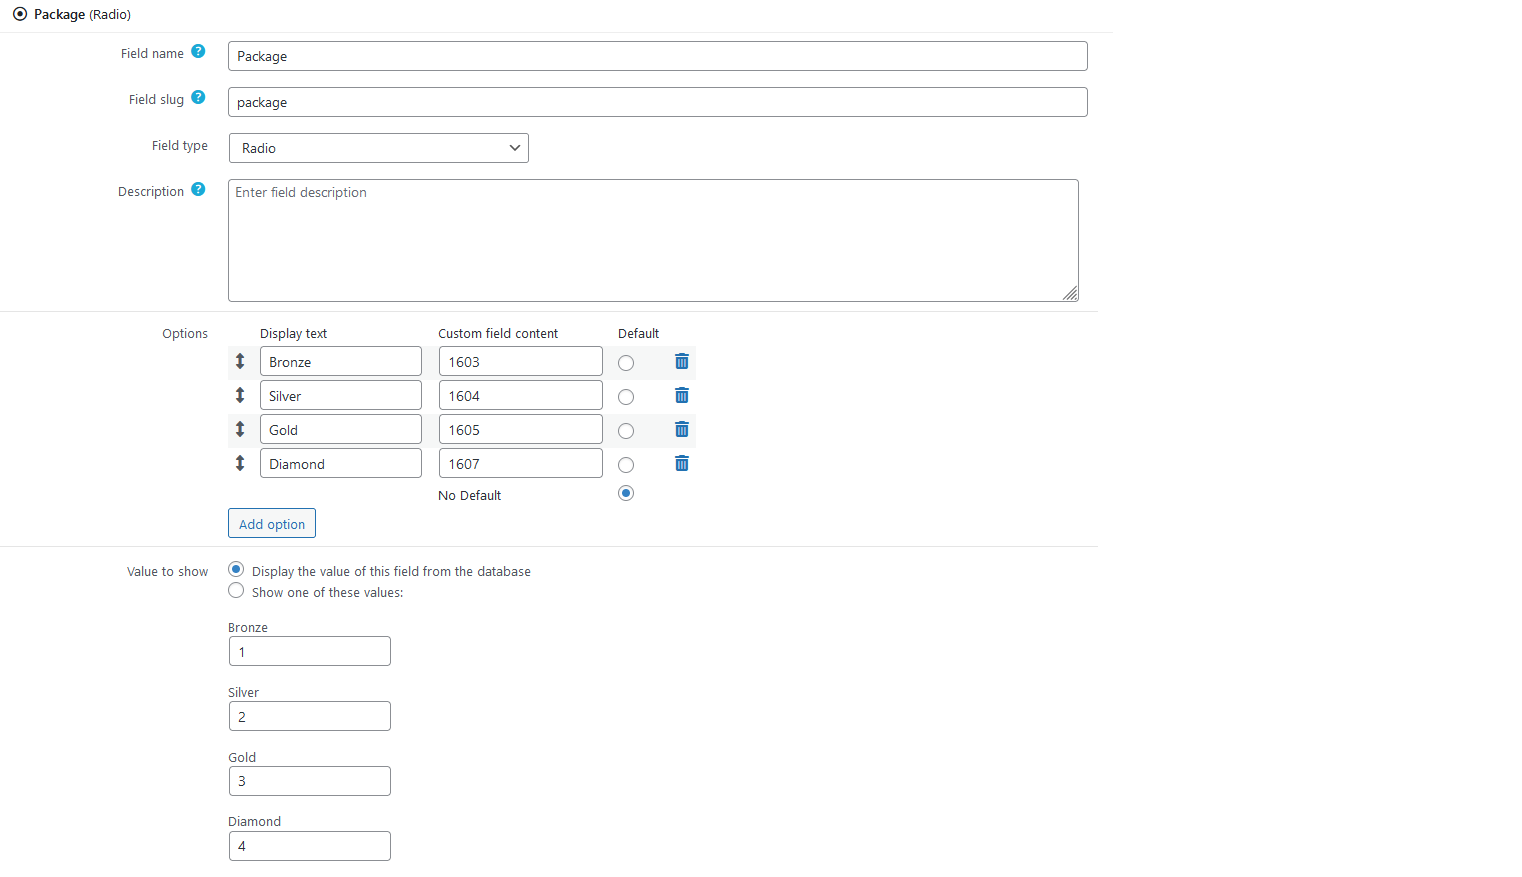Image resolution: width=1522 pixels, height=877 pixels.
Task: Click the Add option button
Action: 272,523
